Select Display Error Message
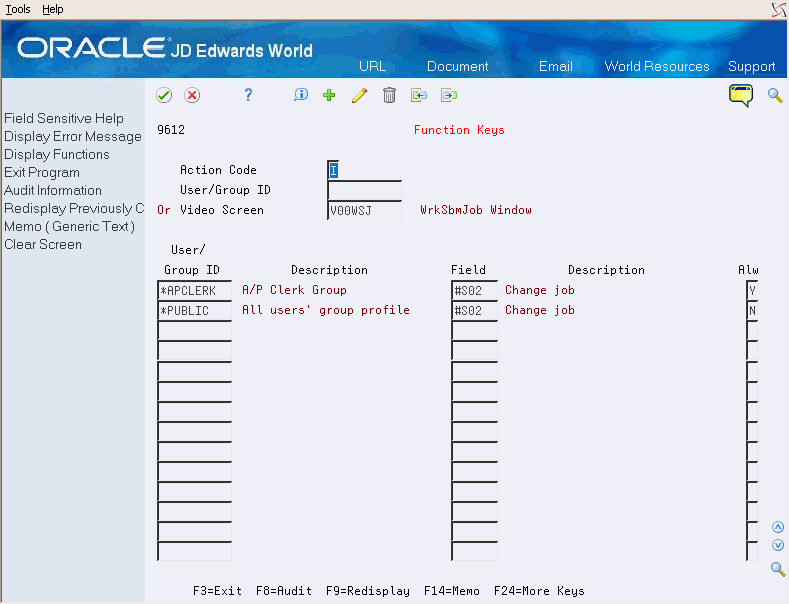 coord(73,136)
